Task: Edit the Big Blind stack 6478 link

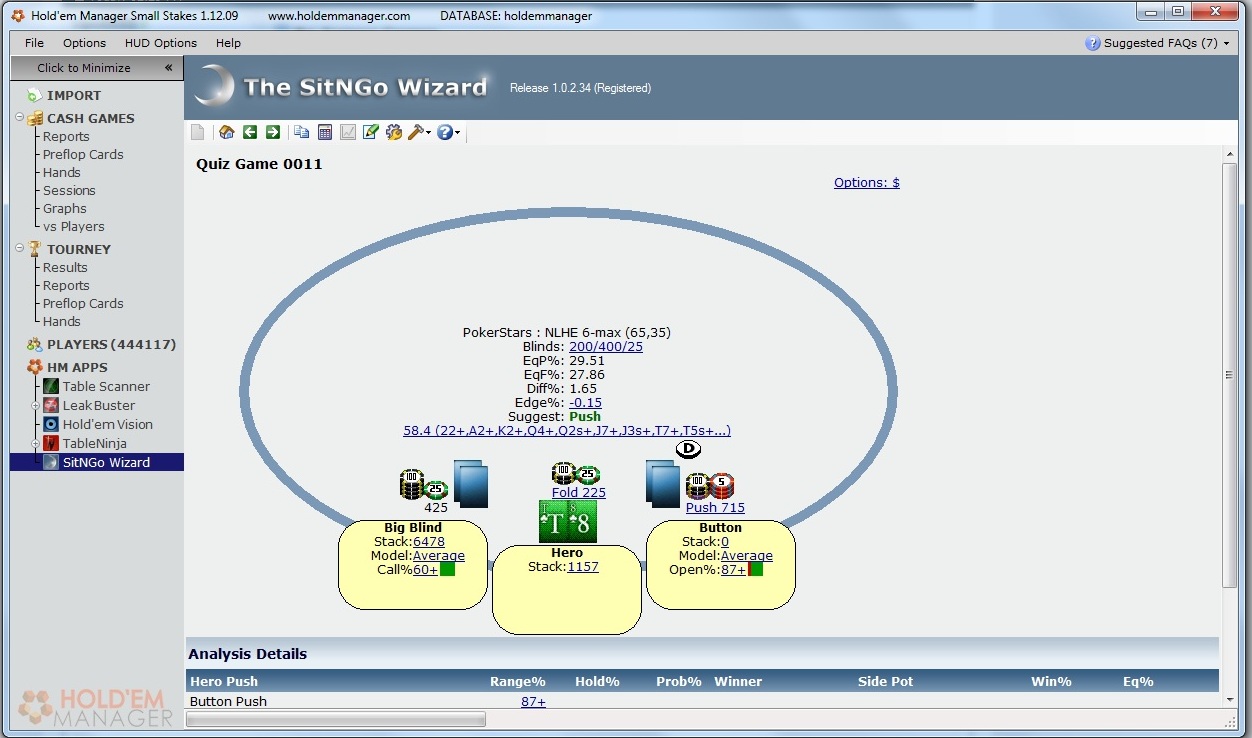Action: [x=429, y=542]
